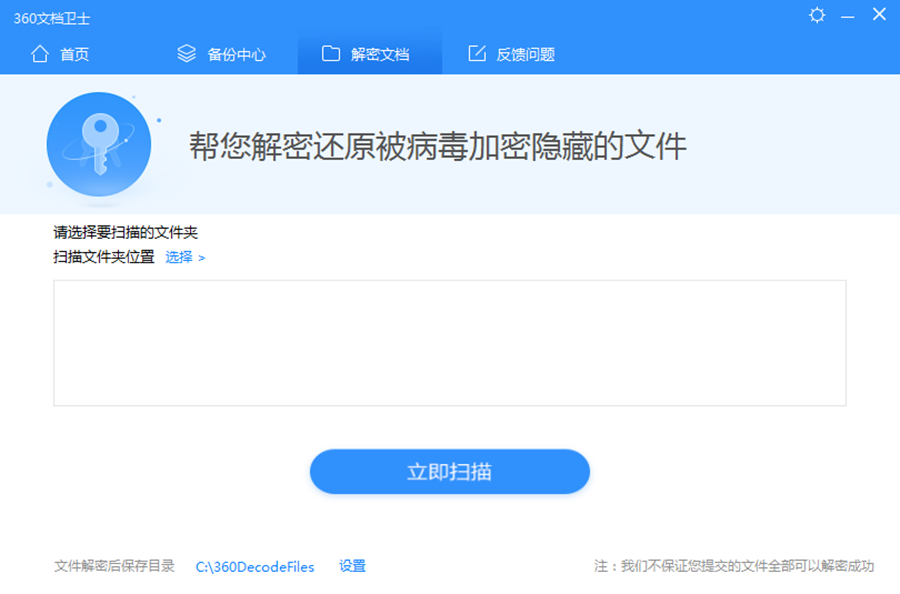Select the 解密文档 tab
The width and height of the screenshot is (900, 594).
point(370,54)
